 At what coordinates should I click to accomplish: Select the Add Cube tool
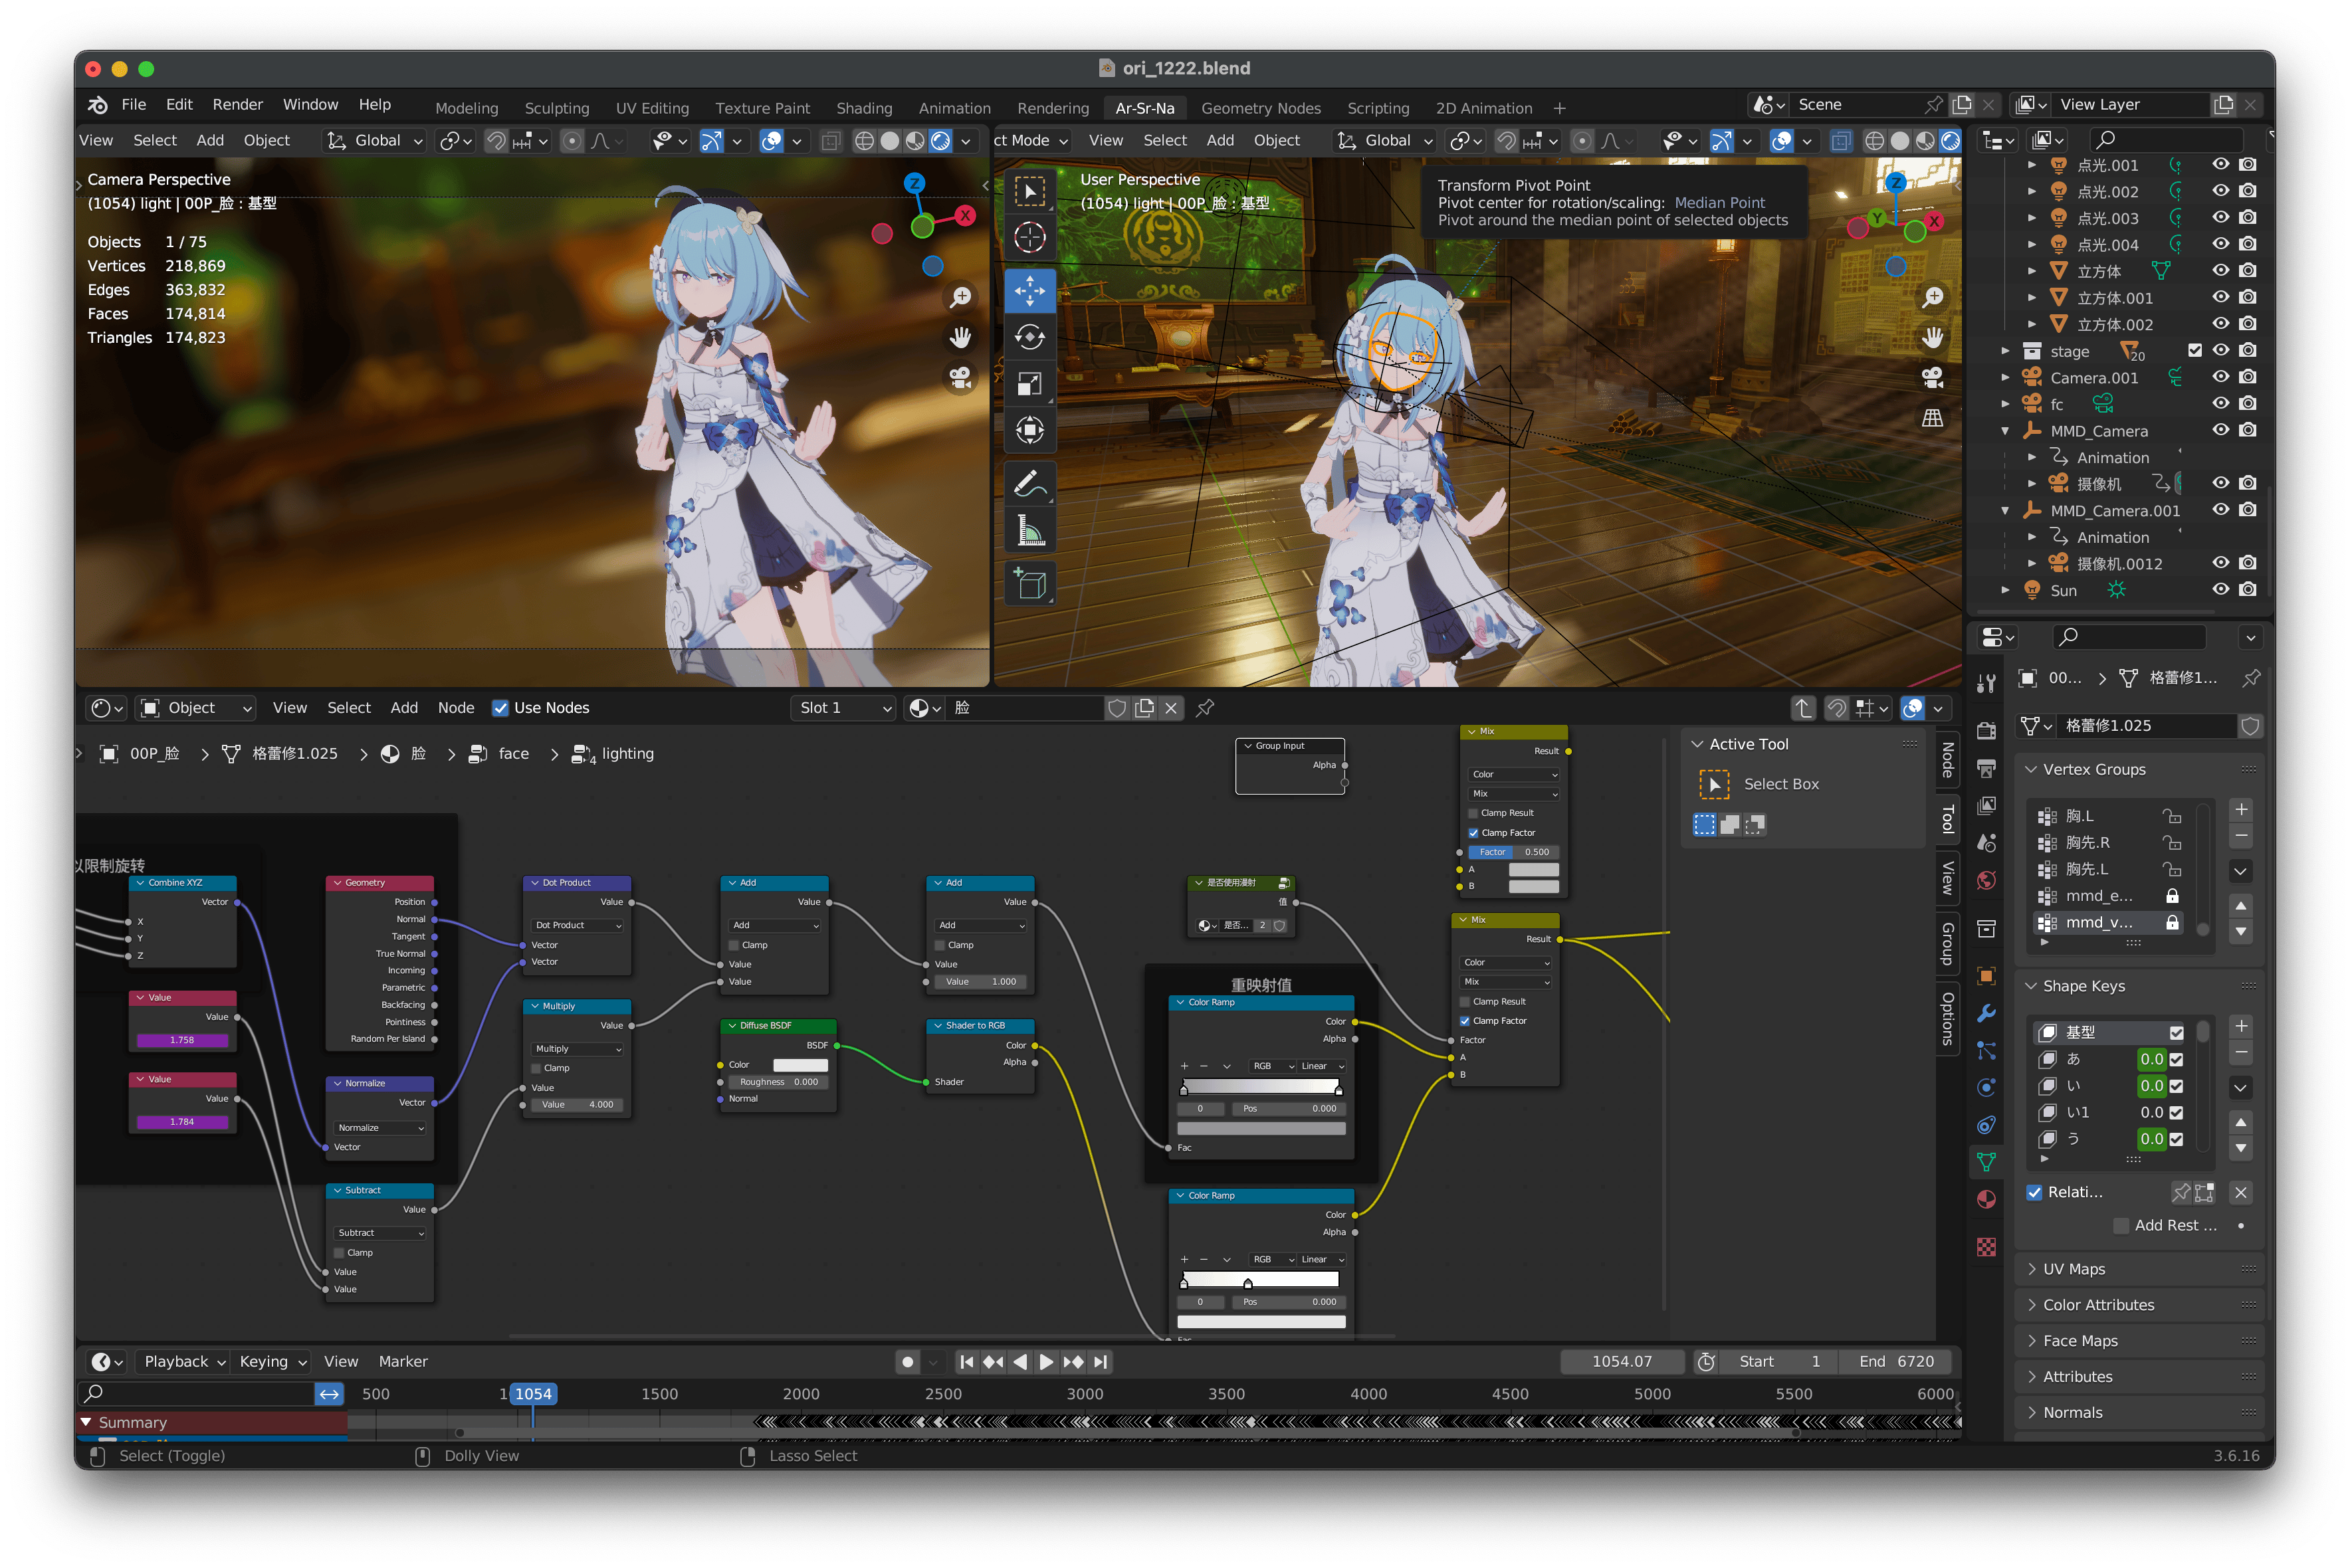point(1029,584)
